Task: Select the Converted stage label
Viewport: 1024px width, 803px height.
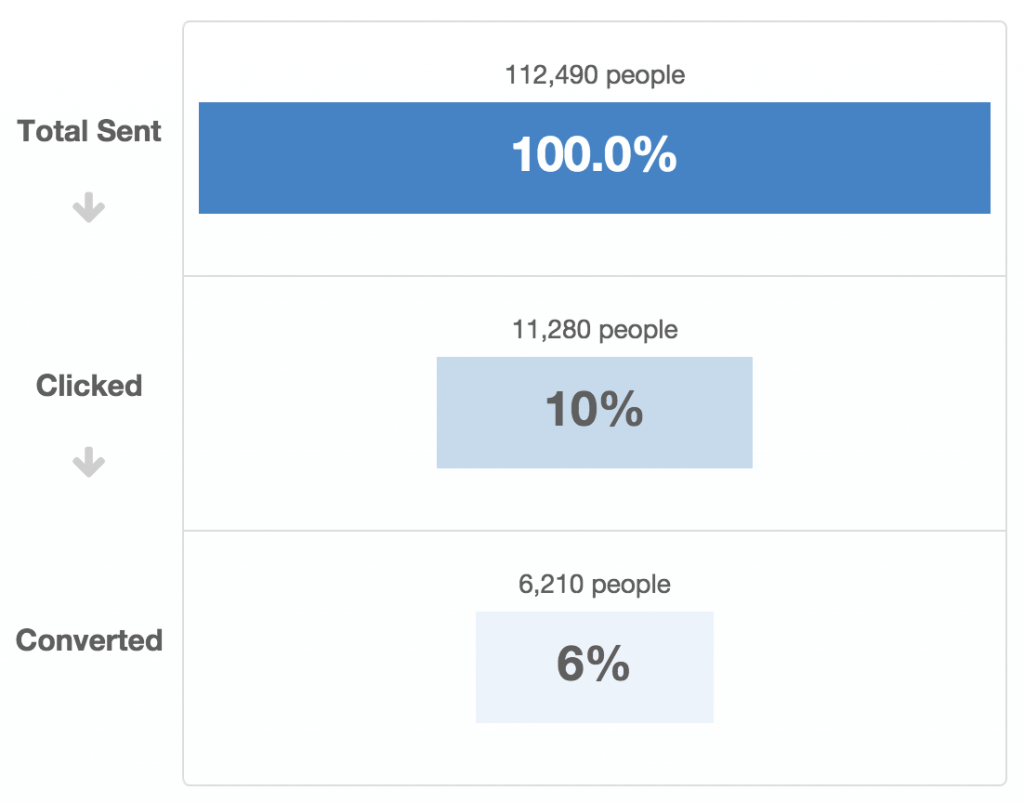Action: [89, 640]
